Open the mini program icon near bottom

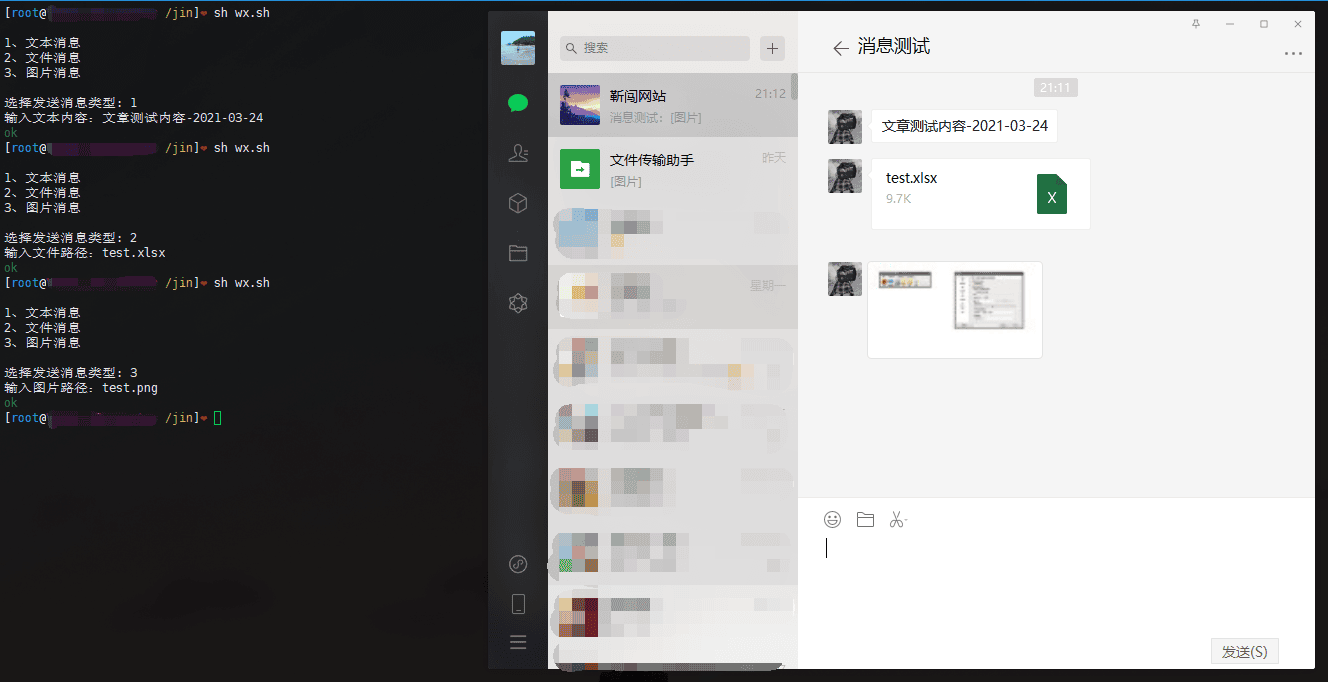[518, 564]
